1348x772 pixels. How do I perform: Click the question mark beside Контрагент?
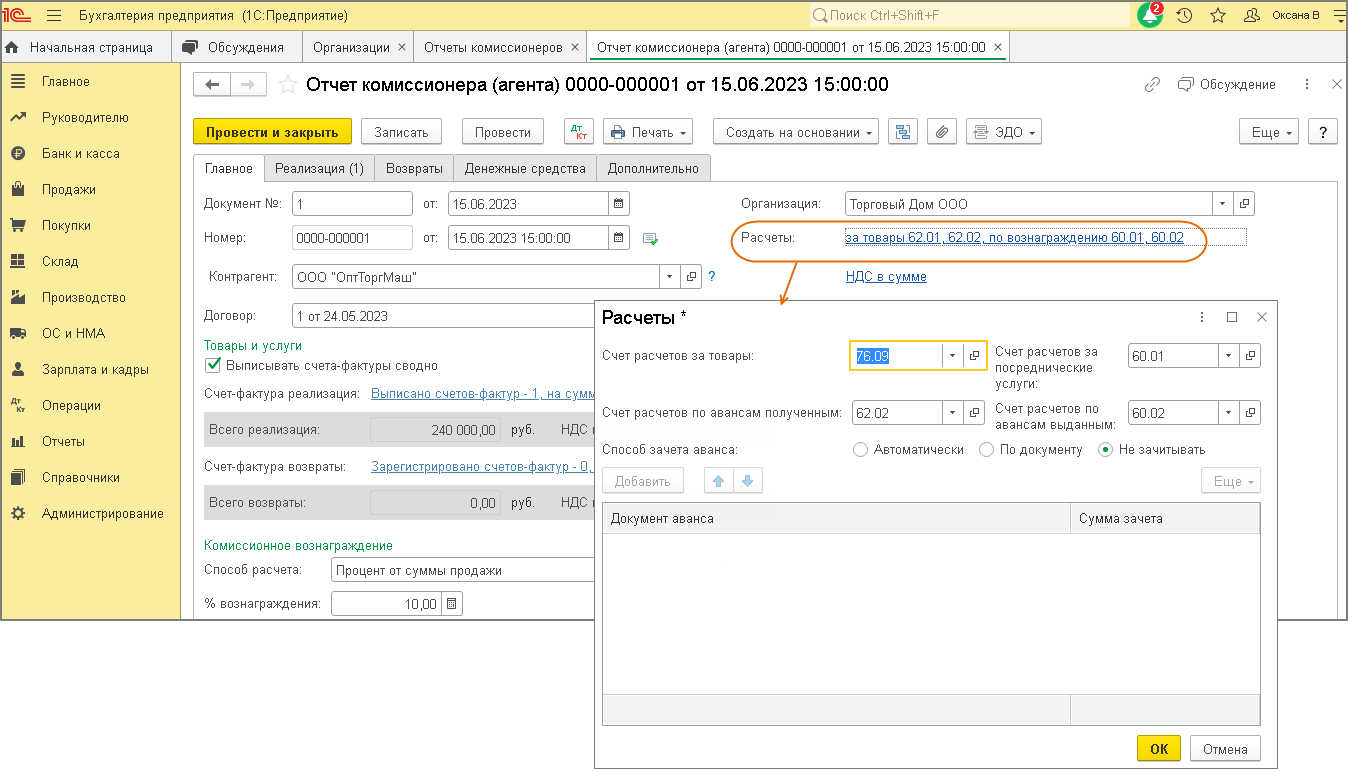point(712,277)
